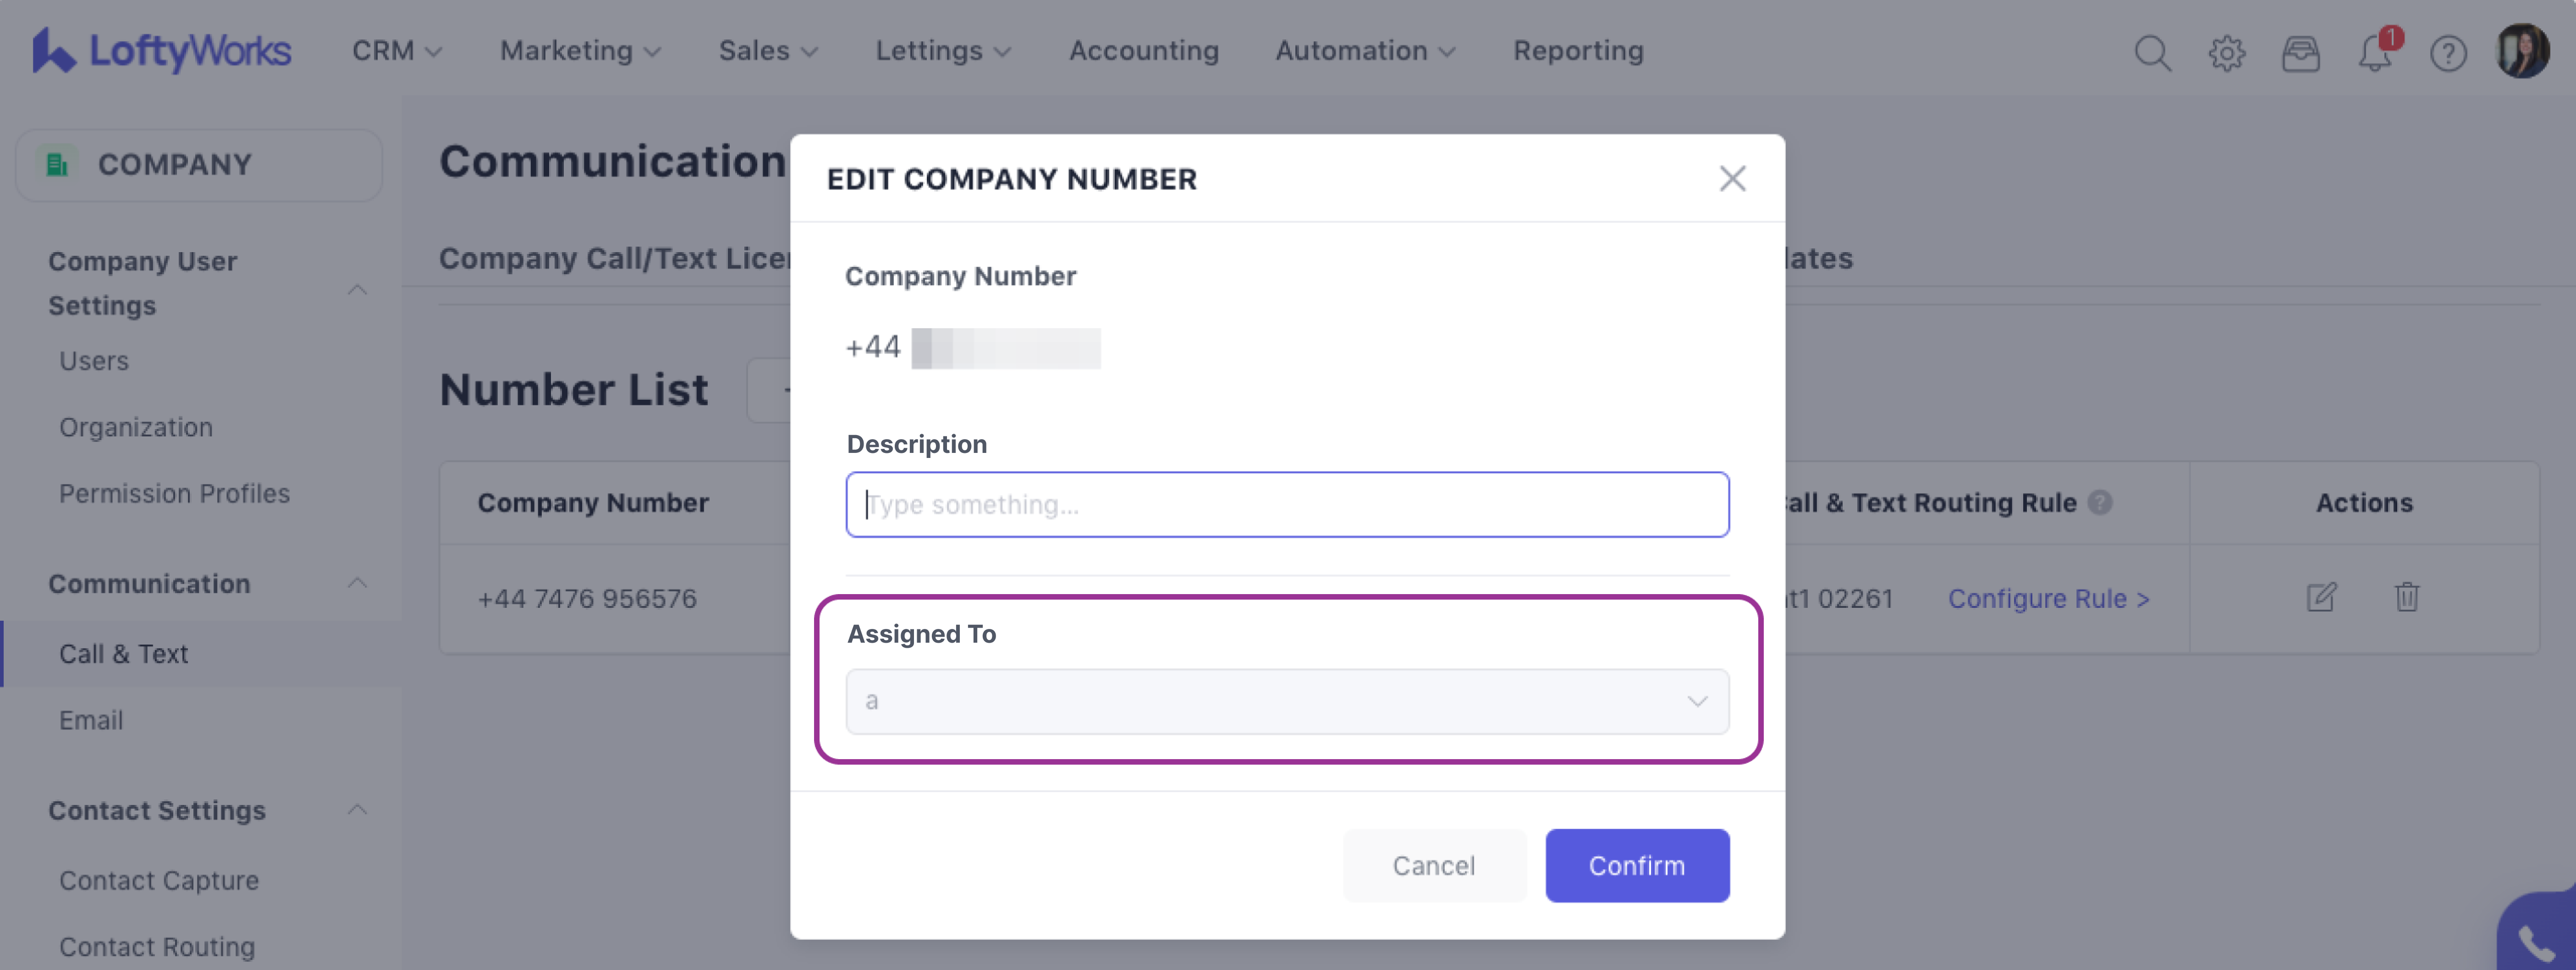Click the user profile avatar
The image size is (2576, 970).
click(x=2522, y=50)
